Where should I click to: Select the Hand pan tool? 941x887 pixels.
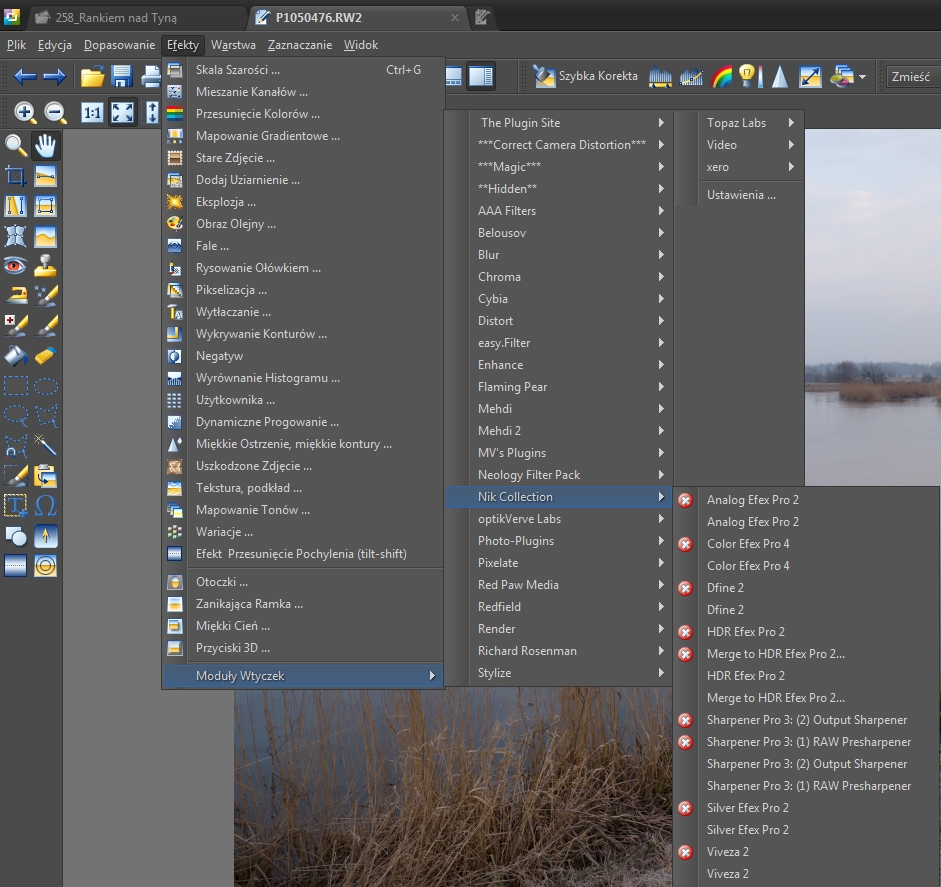click(46, 146)
